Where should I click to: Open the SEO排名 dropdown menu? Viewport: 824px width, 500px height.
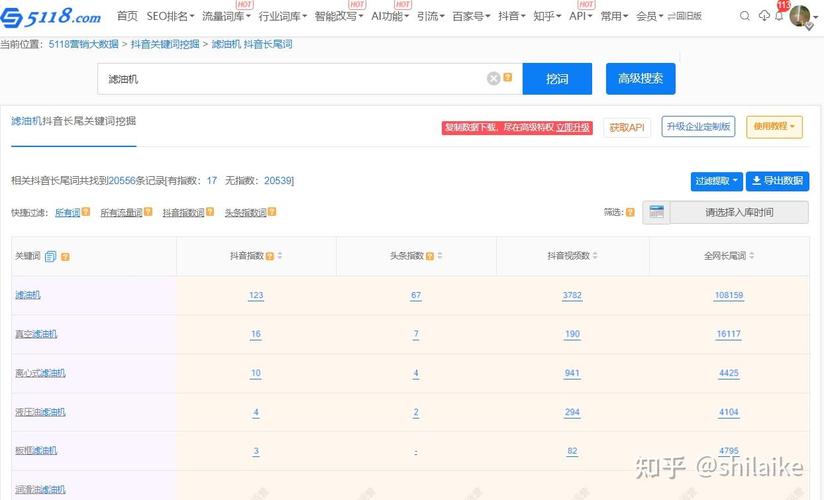pyautogui.click(x=170, y=16)
